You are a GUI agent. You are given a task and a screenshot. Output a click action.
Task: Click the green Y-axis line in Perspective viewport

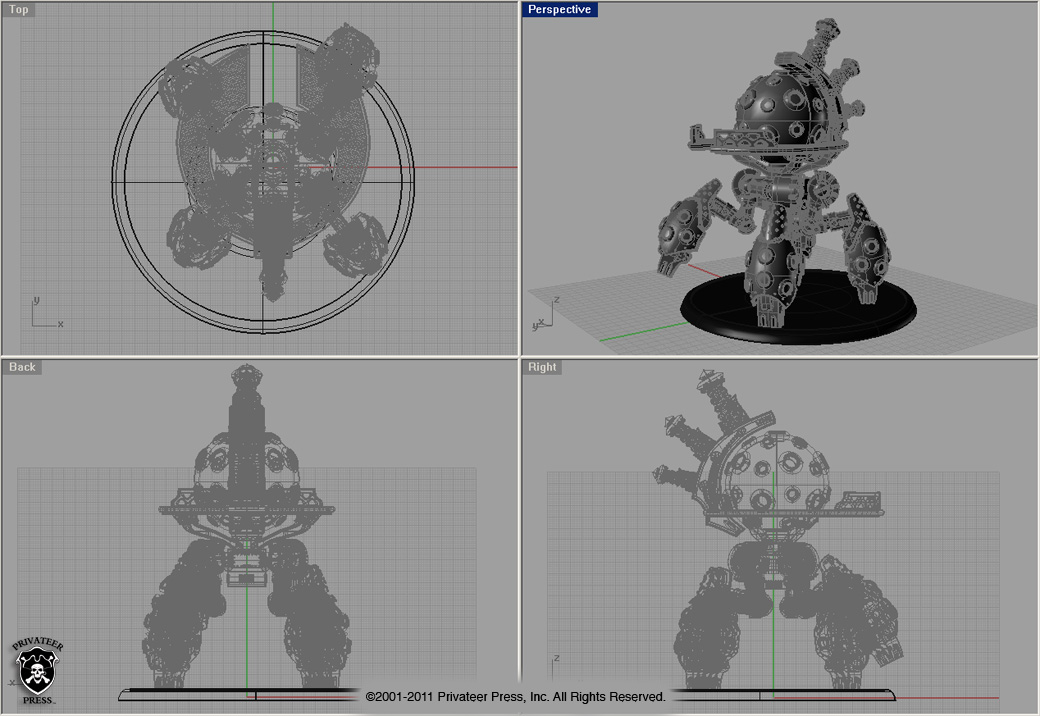click(640, 331)
